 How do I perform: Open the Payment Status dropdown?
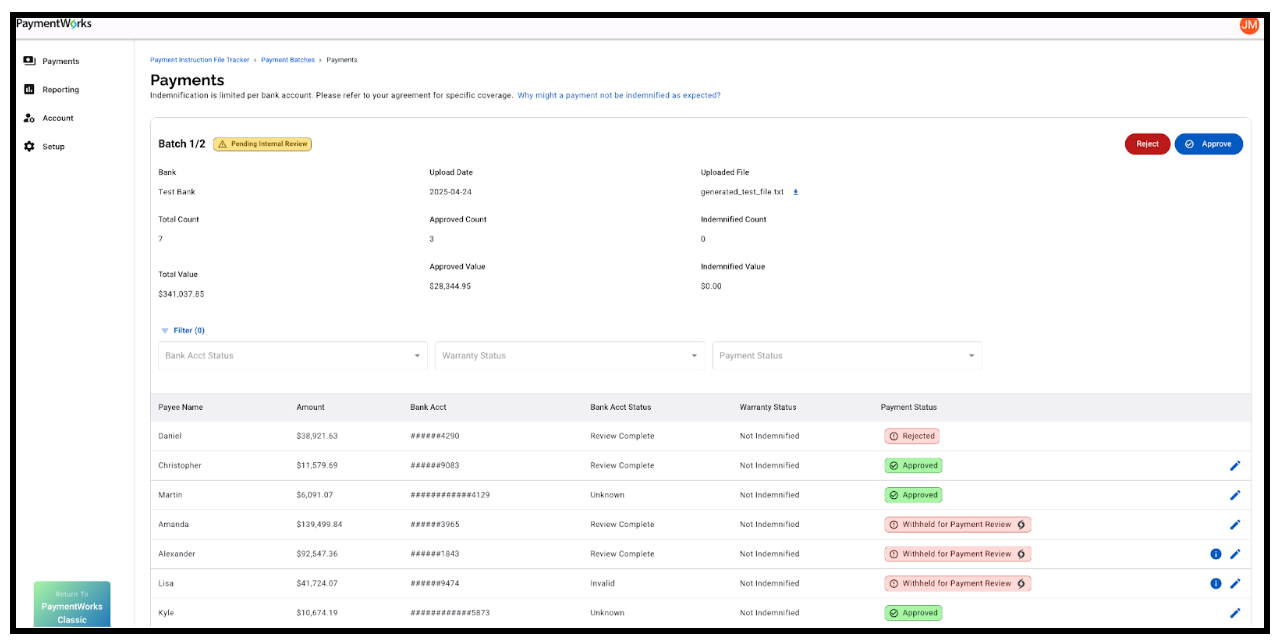point(847,356)
